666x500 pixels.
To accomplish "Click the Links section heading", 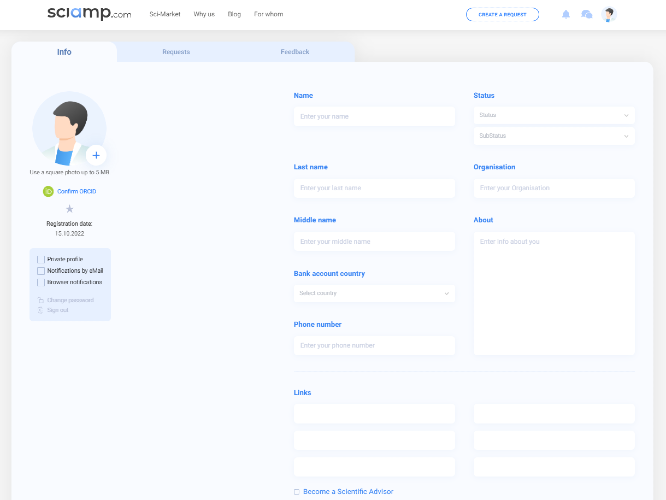I will [302, 393].
